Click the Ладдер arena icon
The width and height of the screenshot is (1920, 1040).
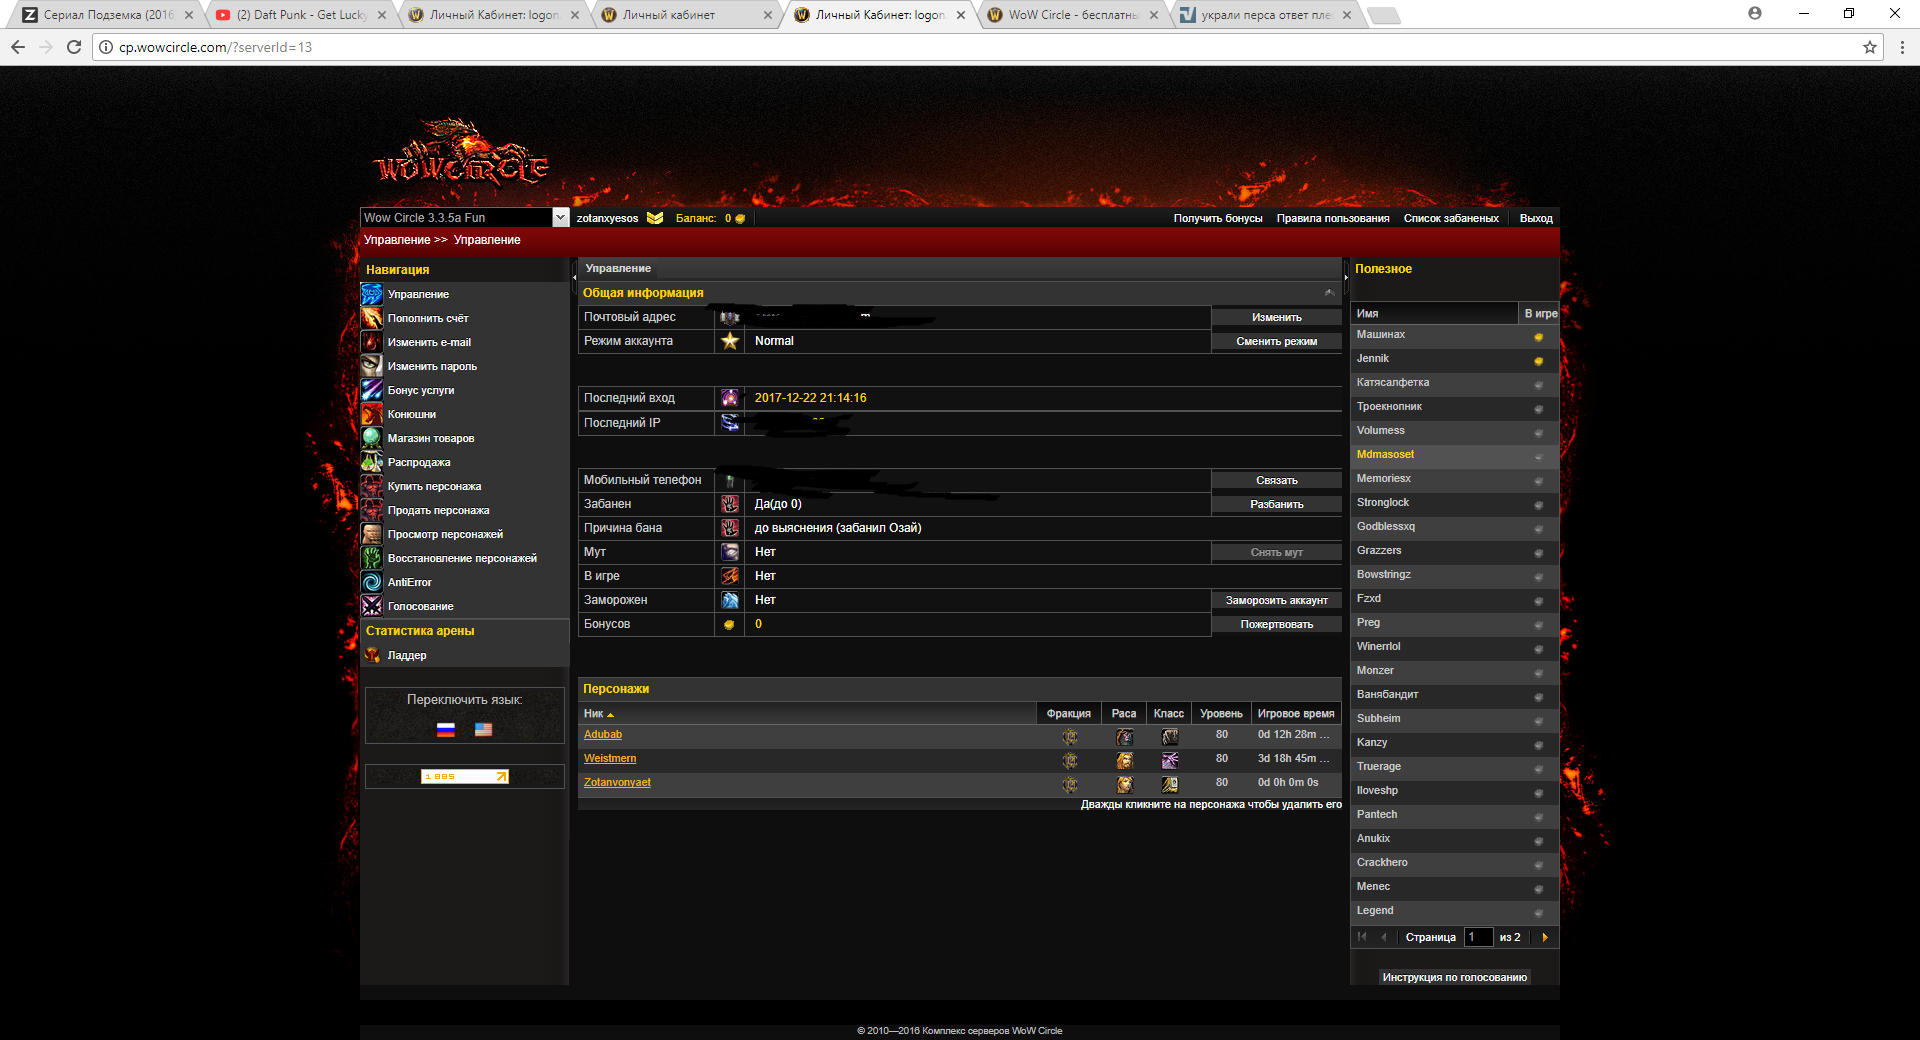point(372,655)
